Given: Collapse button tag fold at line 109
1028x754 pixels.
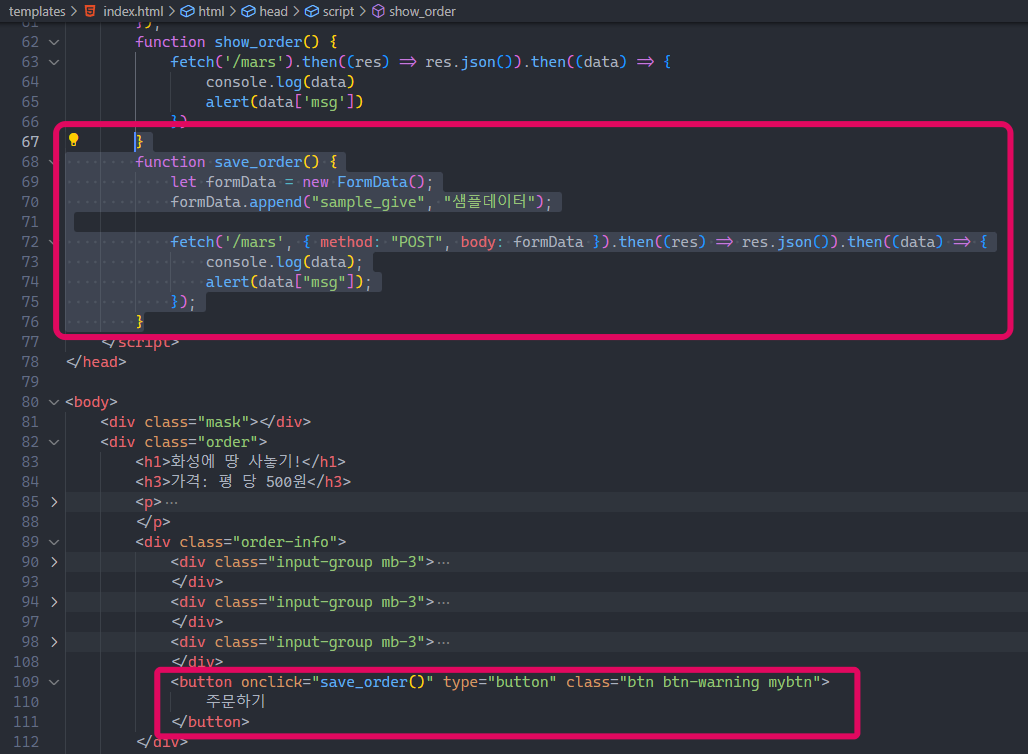Looking at the screenshot, I should click(x=54, y=682).
